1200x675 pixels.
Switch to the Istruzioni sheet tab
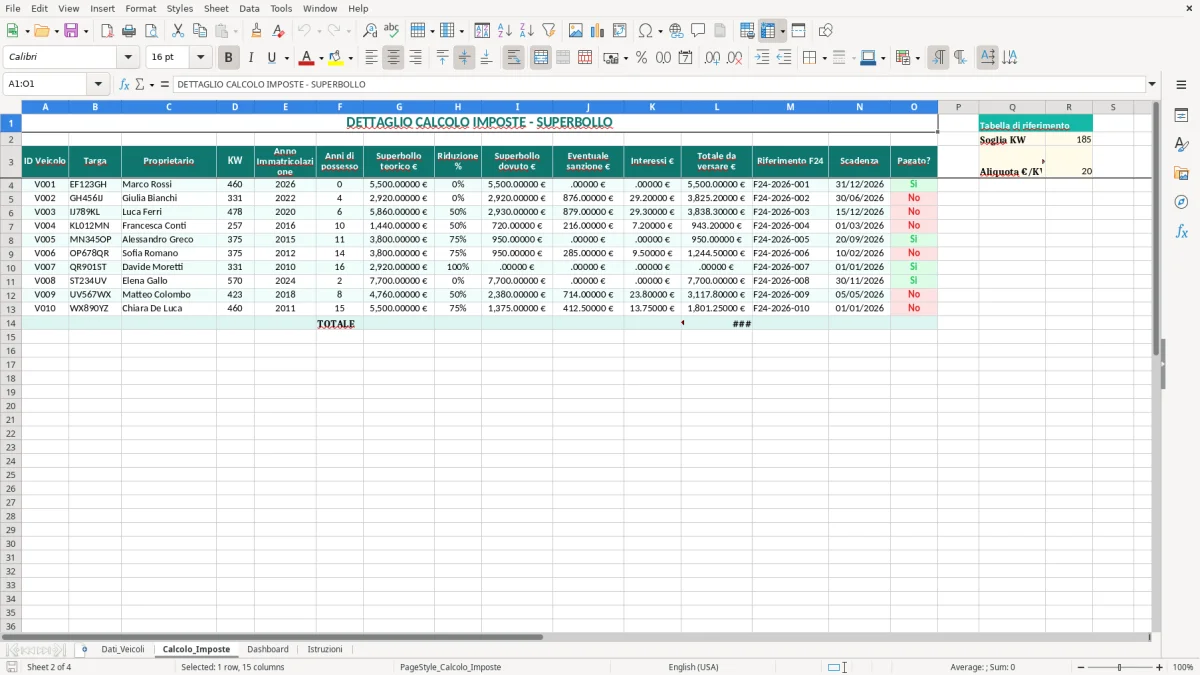(x=325, y=649)
